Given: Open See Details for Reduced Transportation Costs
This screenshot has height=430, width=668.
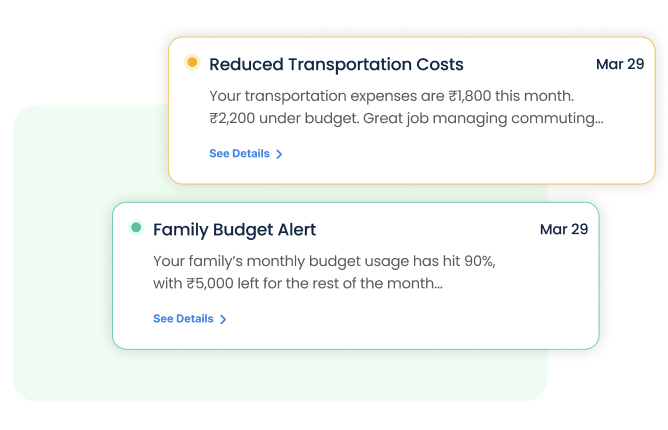Looking at the screenshot, I should click(x=240, y=154).
